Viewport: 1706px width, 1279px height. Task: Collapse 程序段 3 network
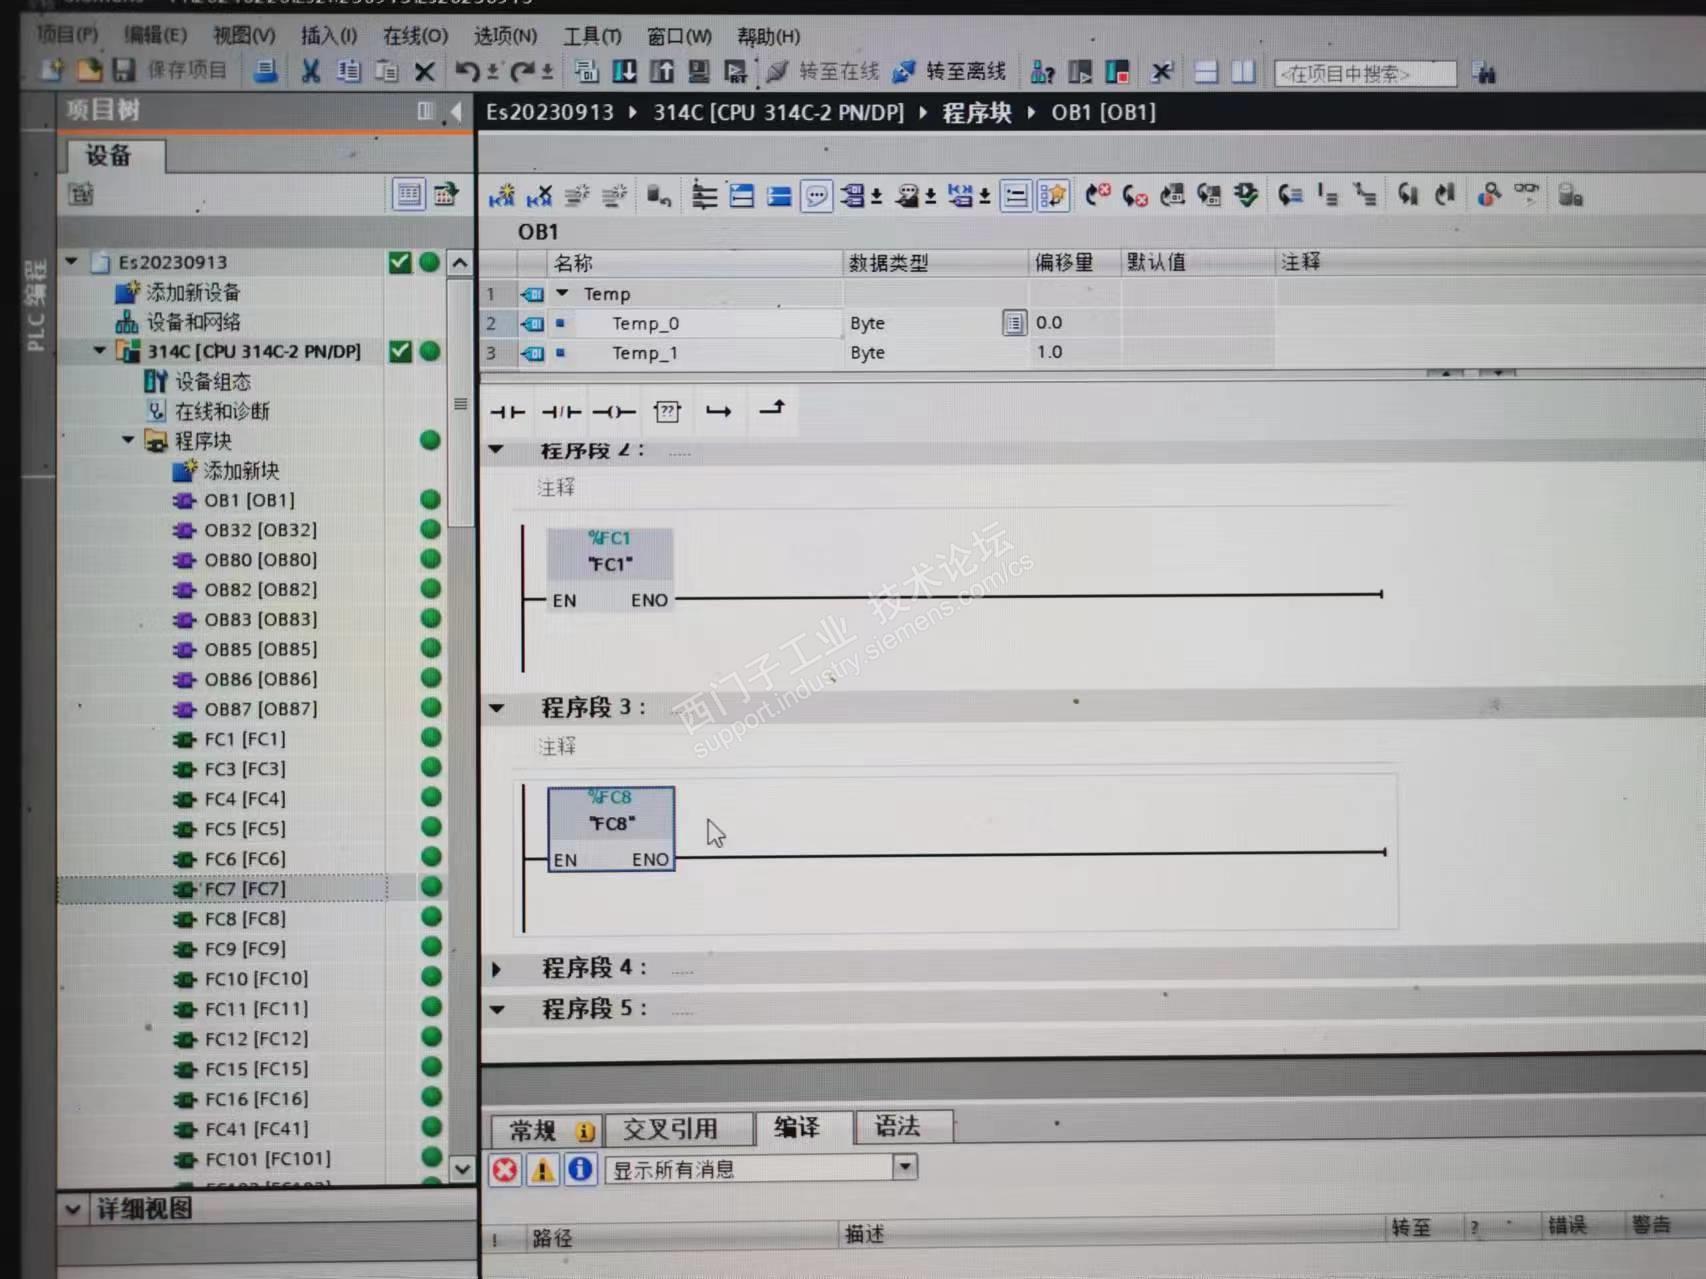point(496,708)
